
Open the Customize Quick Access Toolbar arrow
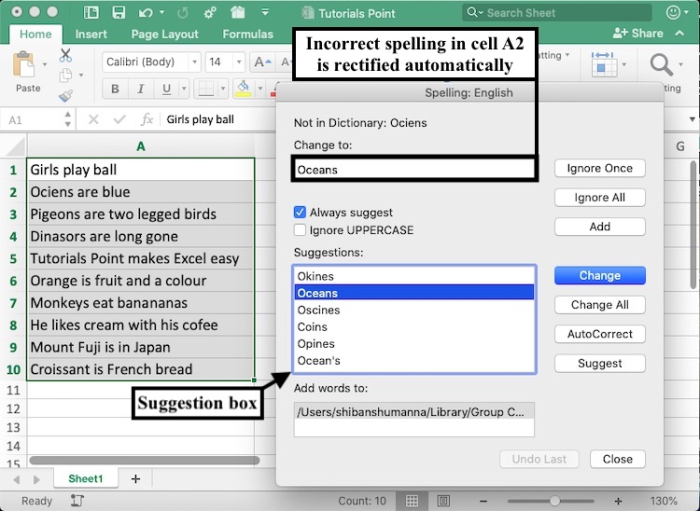click(265, 12)
